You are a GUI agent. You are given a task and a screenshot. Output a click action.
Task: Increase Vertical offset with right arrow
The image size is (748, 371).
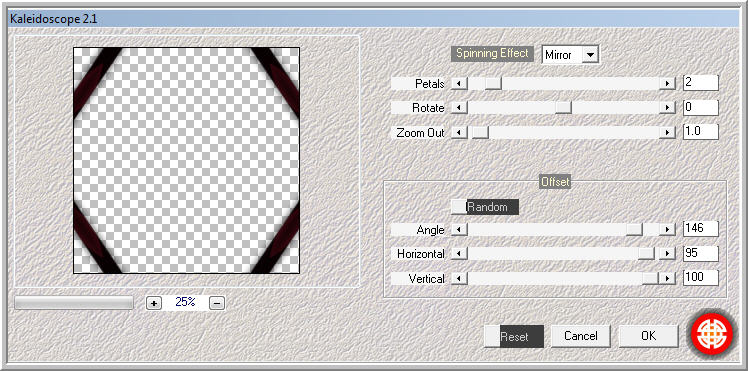click(667, 278)
